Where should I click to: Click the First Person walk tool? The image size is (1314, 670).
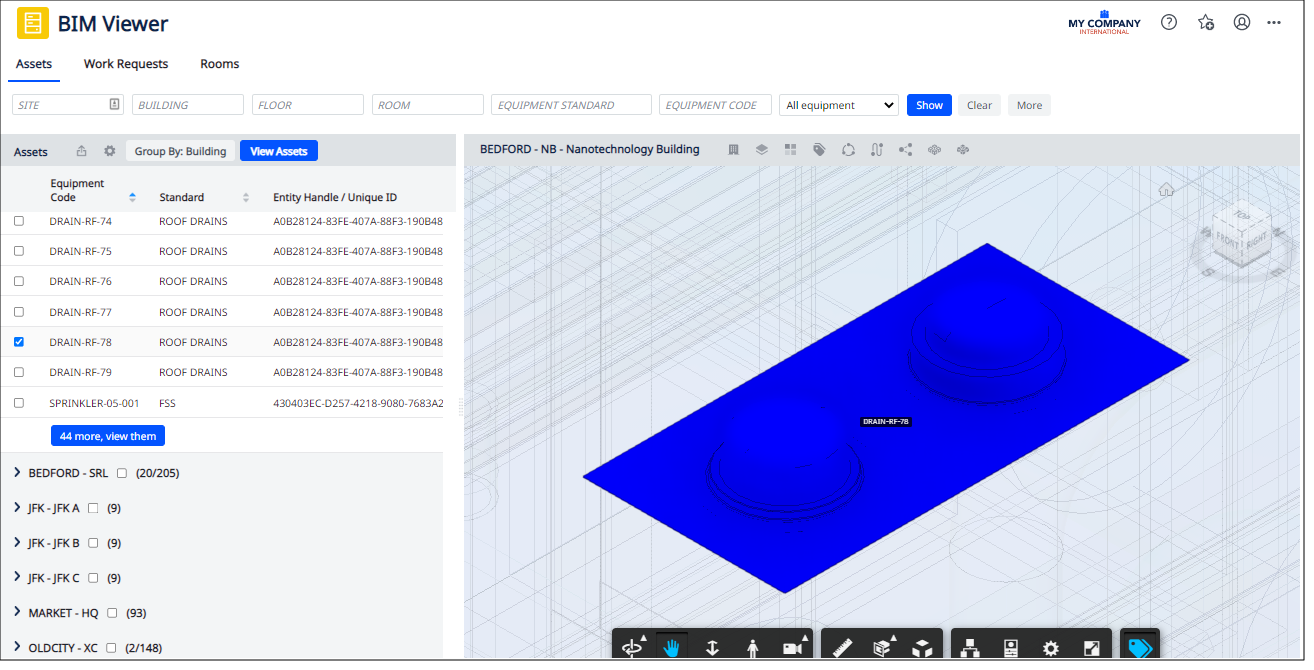click(x=752, y=648)
